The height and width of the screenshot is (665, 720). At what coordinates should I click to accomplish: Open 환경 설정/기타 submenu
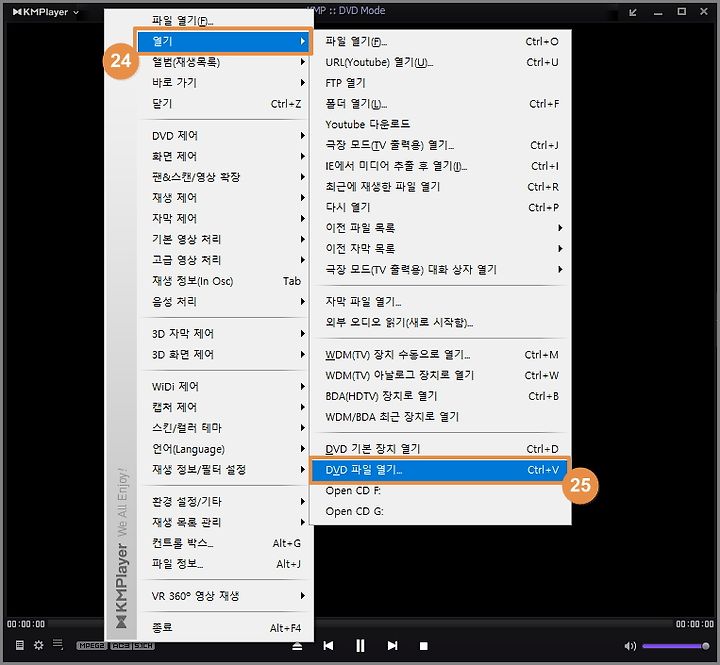pyautogui.click(x=224, y=502)
